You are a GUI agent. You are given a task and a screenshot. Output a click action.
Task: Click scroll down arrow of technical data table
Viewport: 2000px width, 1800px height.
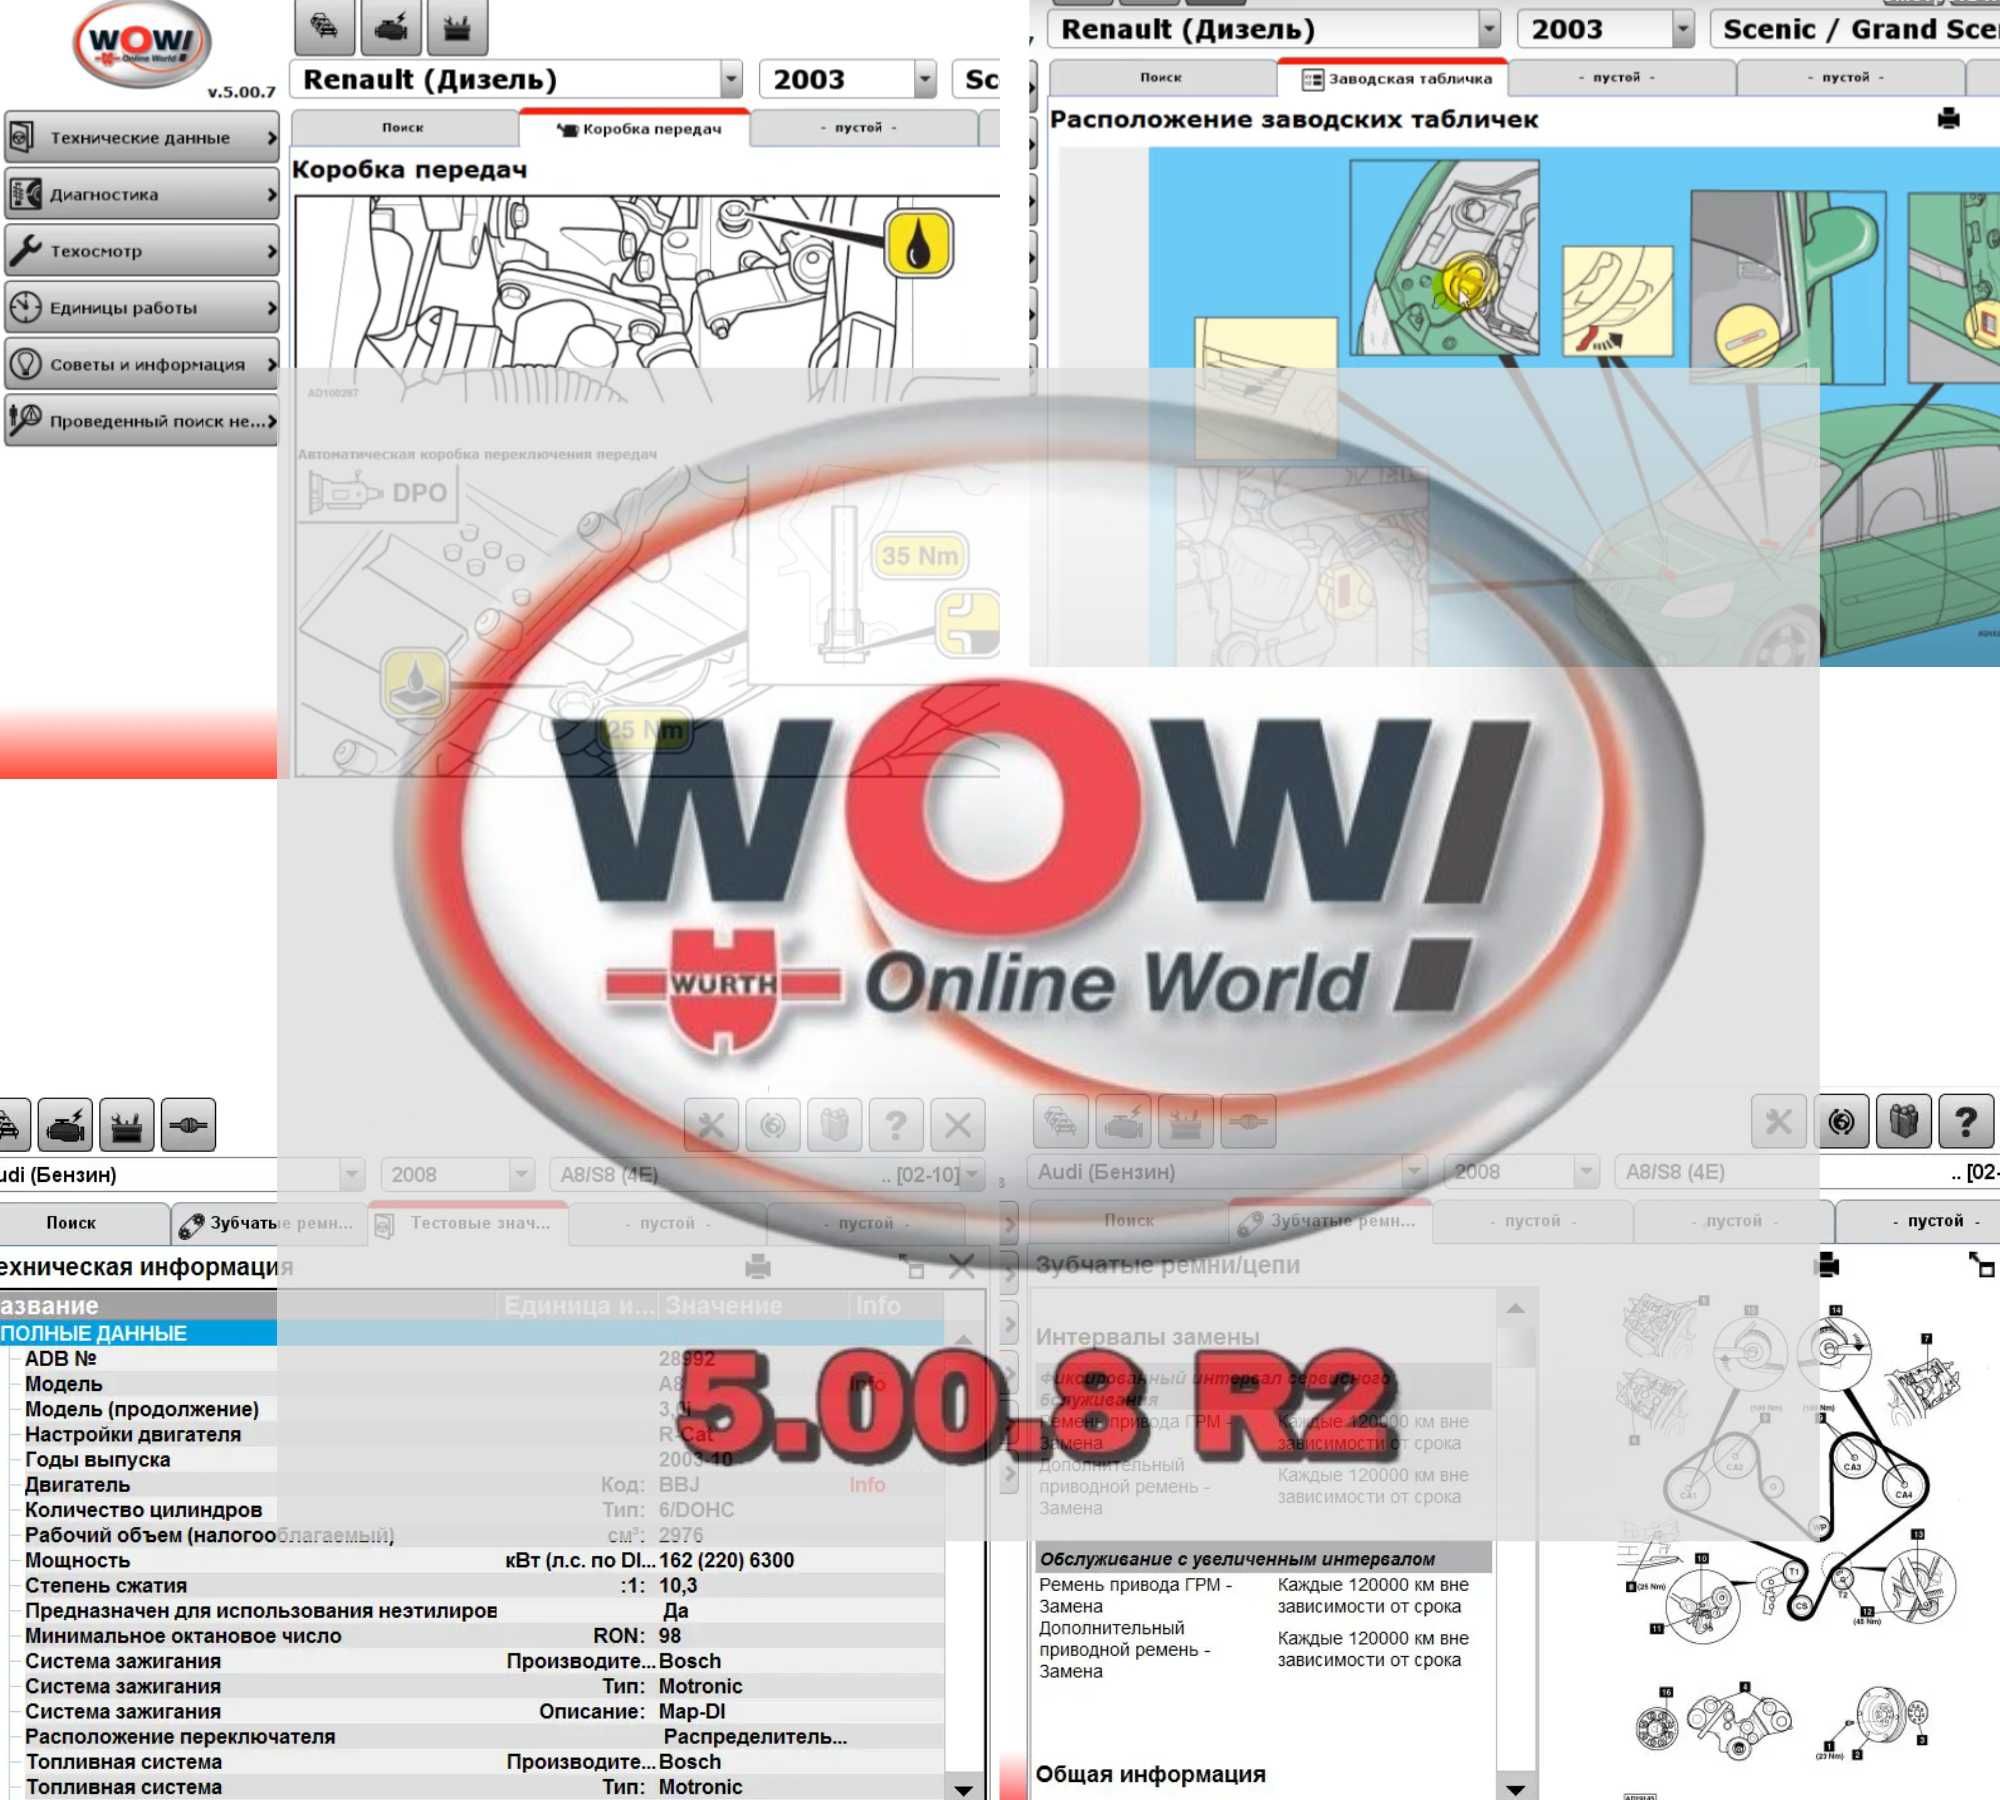(964, 1789)
